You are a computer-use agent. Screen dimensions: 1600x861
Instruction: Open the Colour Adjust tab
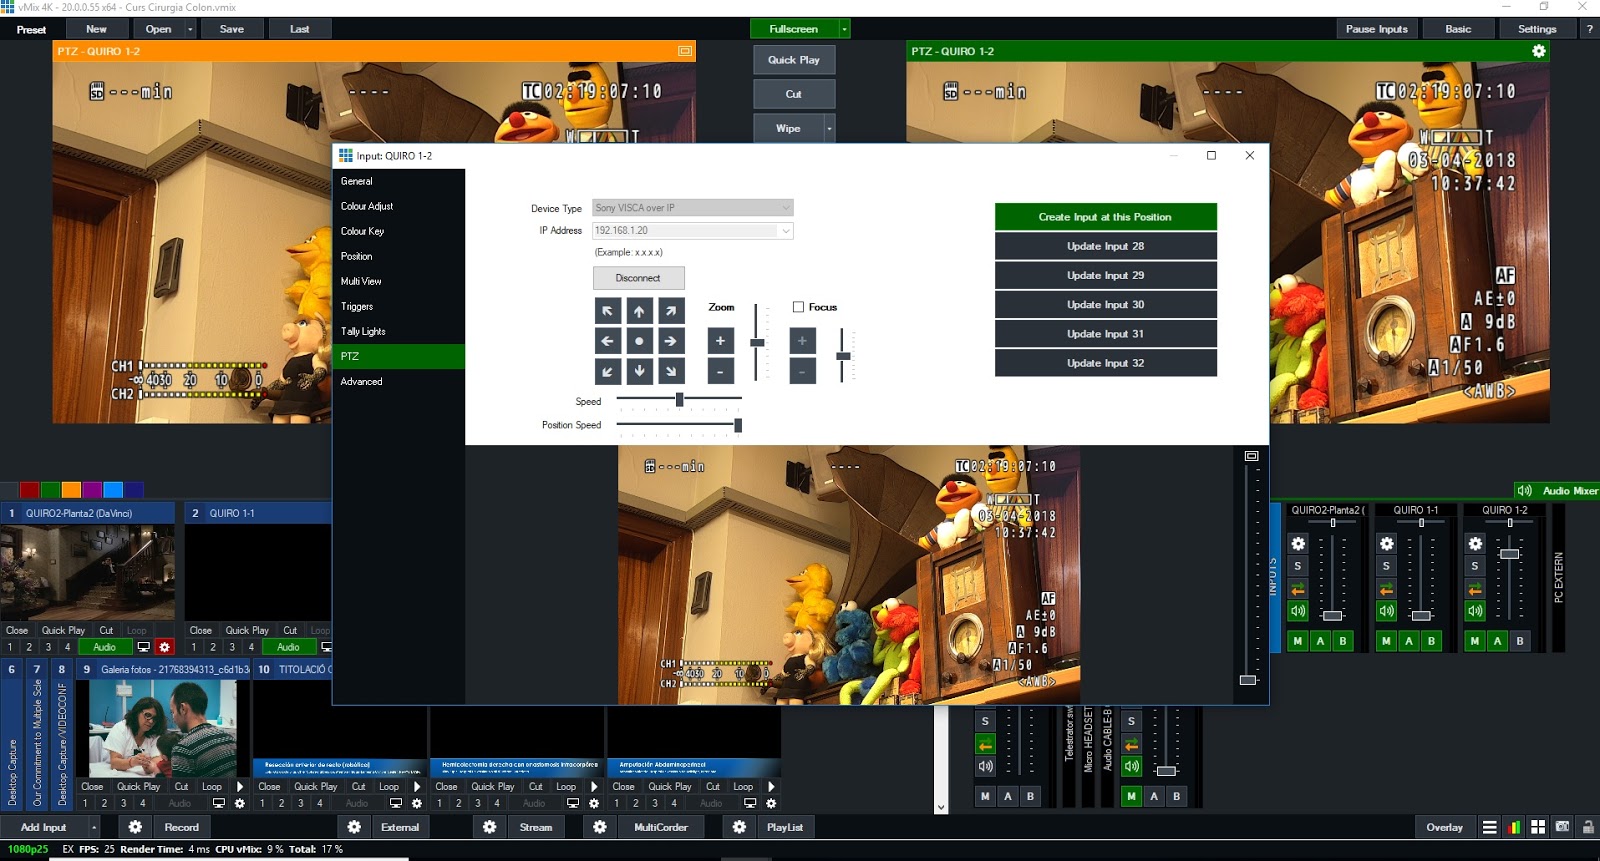(399, 206)
